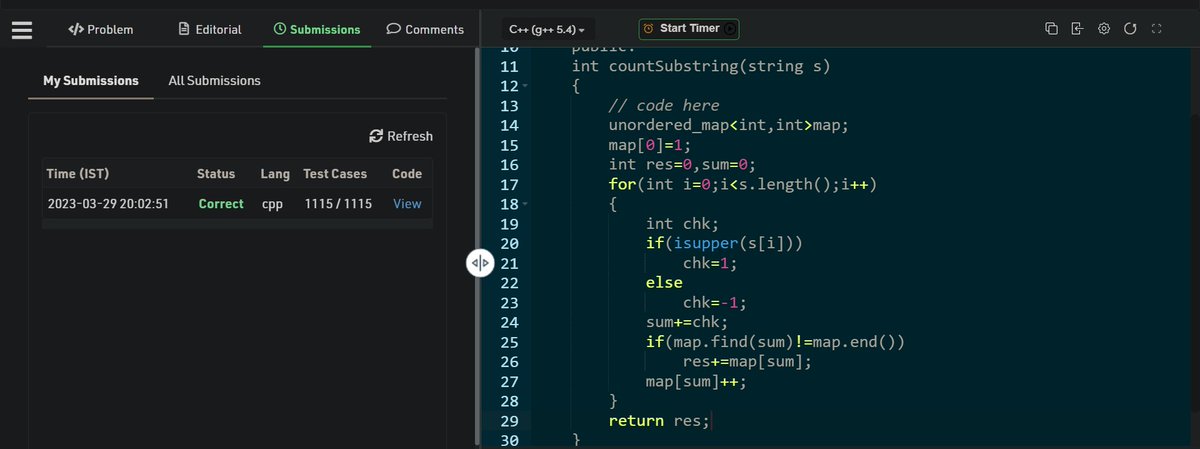This screenshot has height=449, width=1200.
Task: View code of the 20:02:51 submission
Action: click(407, 203)
